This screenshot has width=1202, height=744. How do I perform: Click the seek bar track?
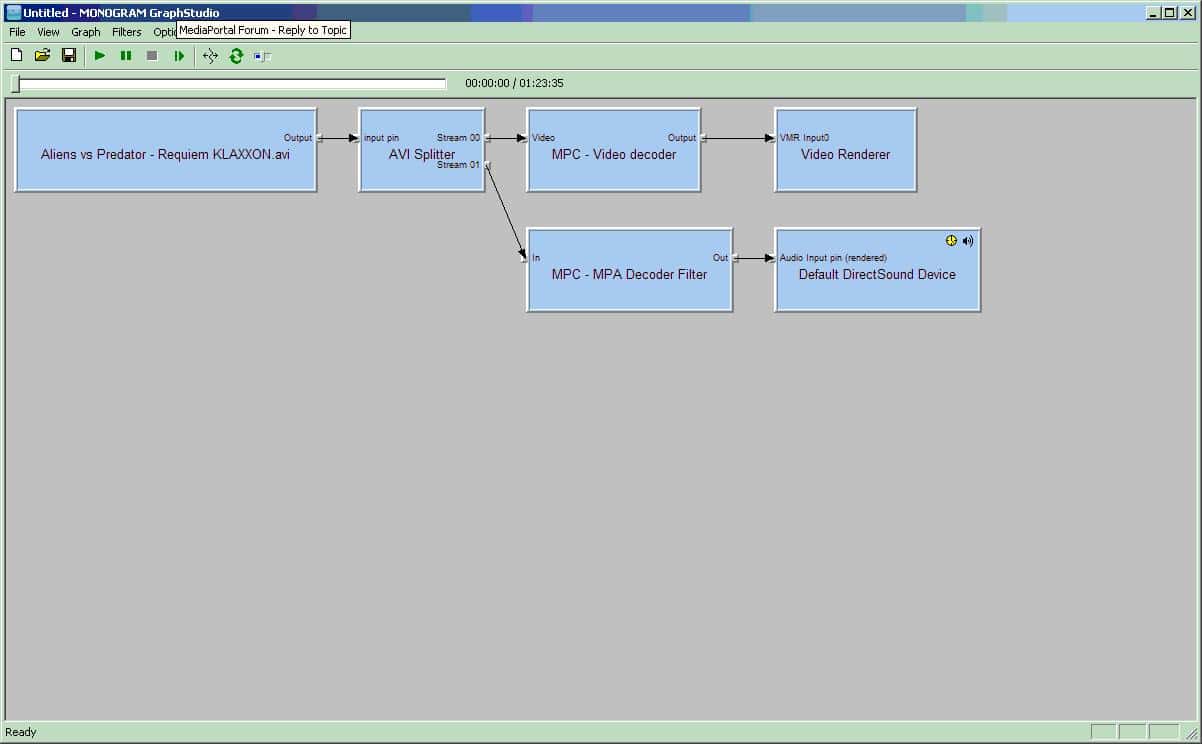pyautogui.click(x=230, y=84)
